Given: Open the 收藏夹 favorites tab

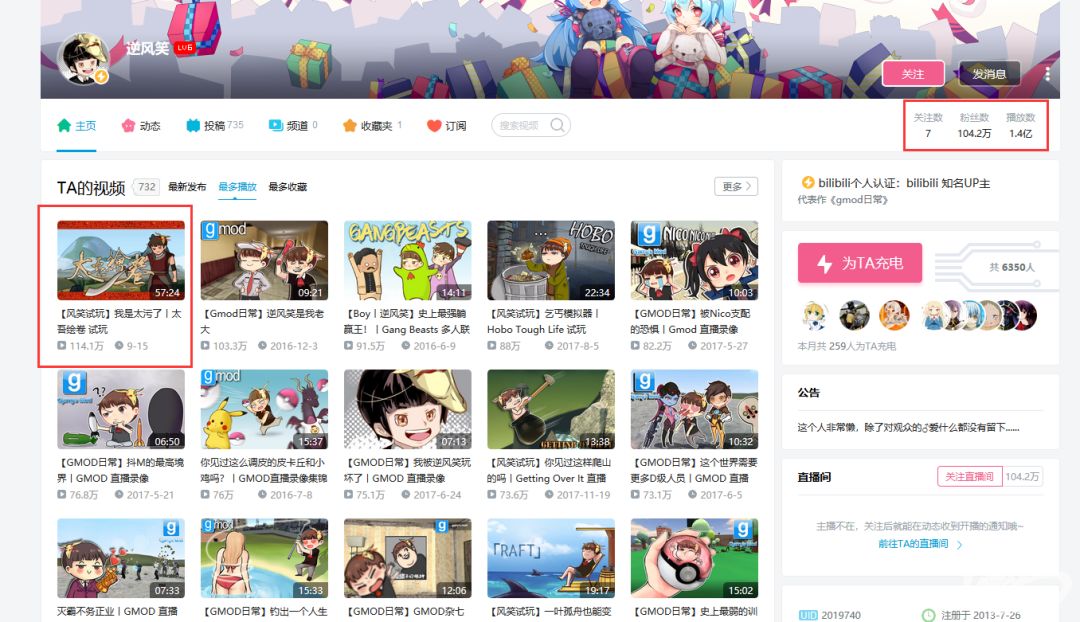Looking at the screenshot, I should click(x=372, y=125).
